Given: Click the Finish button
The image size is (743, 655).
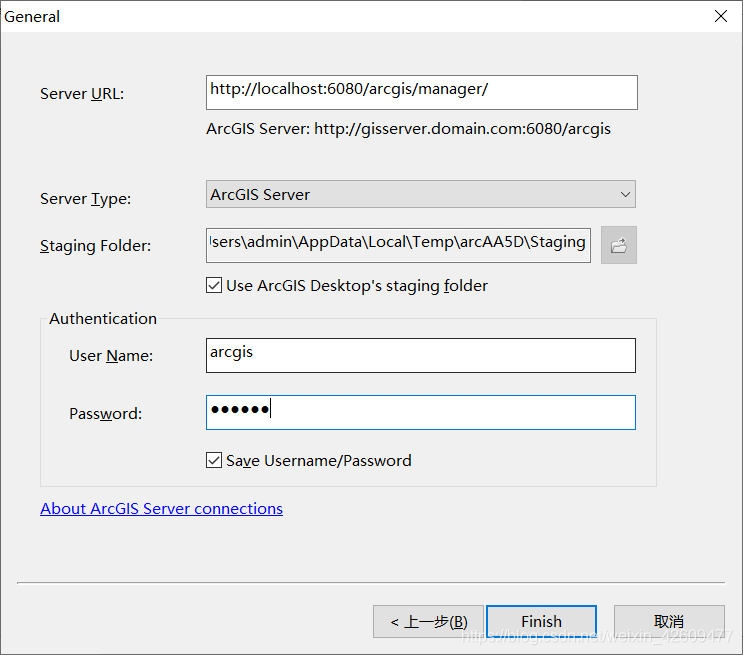Looking at the screenshot, I should pos(541,621).
